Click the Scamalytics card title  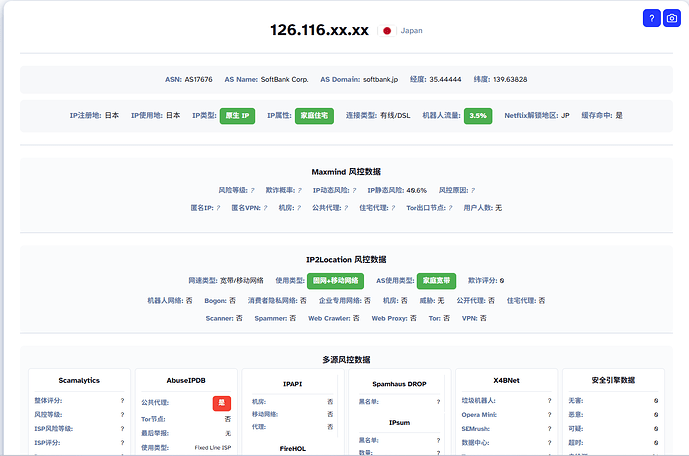point(79,380)
